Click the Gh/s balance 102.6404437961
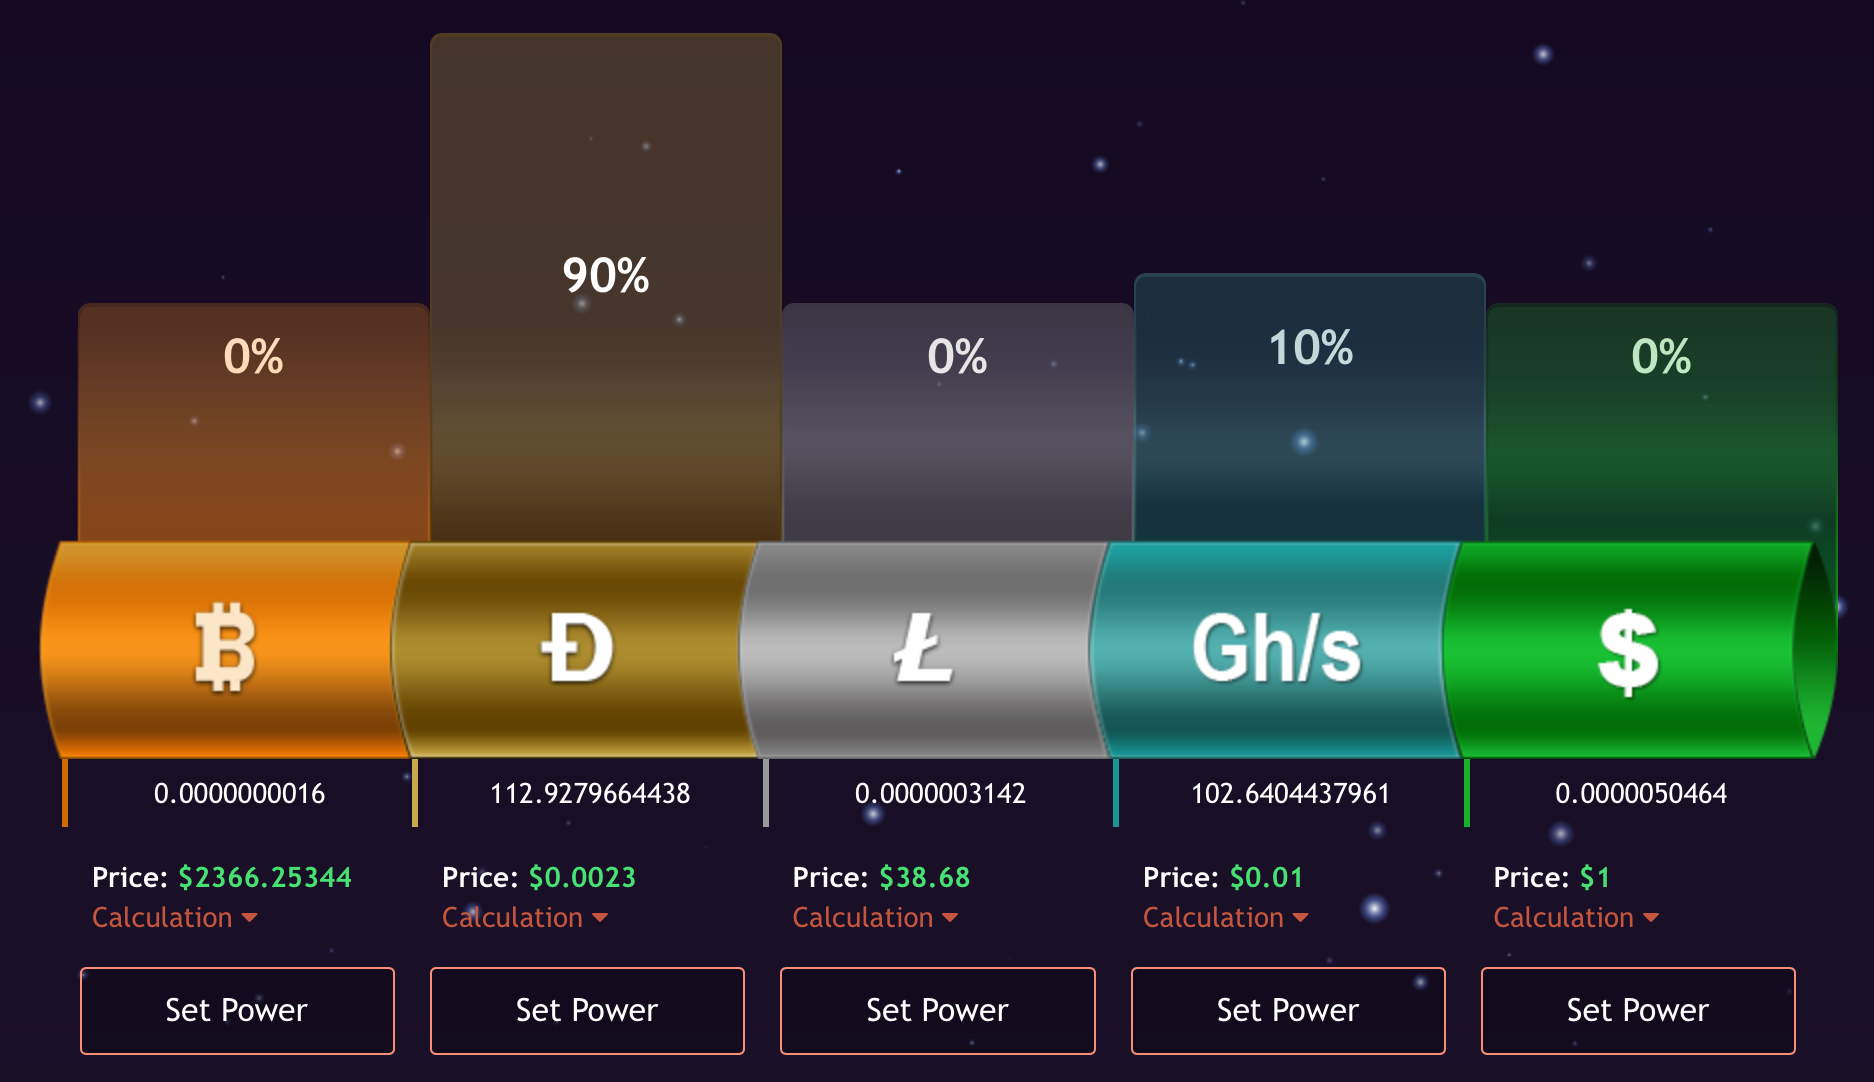 click(x=1290, y=794)
